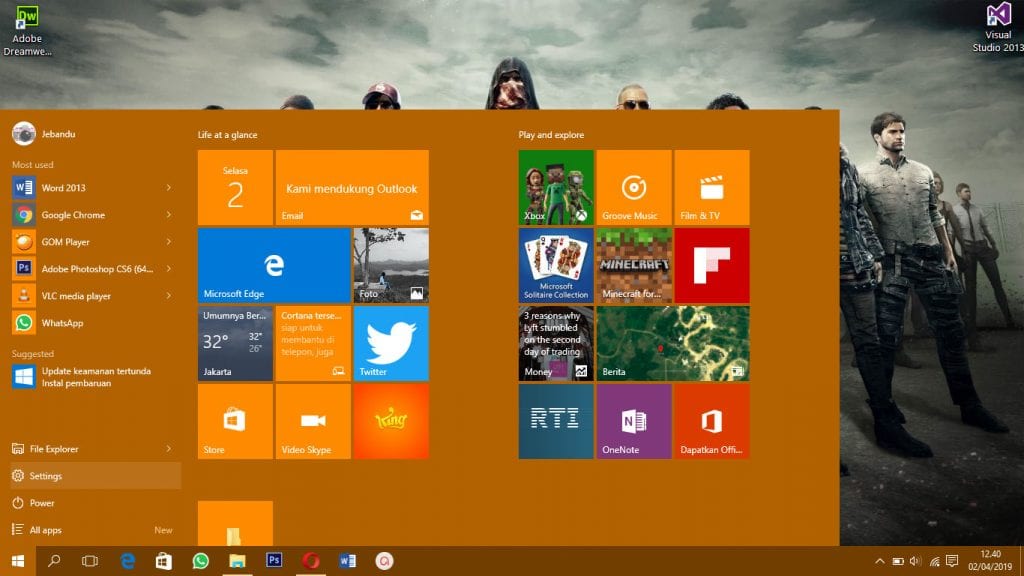This screenshot has width=1024, height=576.
Task: Open Minecraft tile in Play and explore
Action: coord(633,265)
